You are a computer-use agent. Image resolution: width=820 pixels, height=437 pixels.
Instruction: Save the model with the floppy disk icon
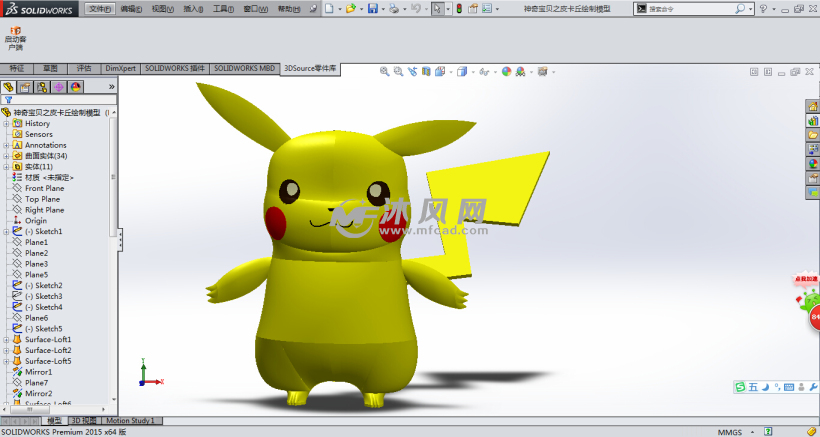tap(373, 8)
